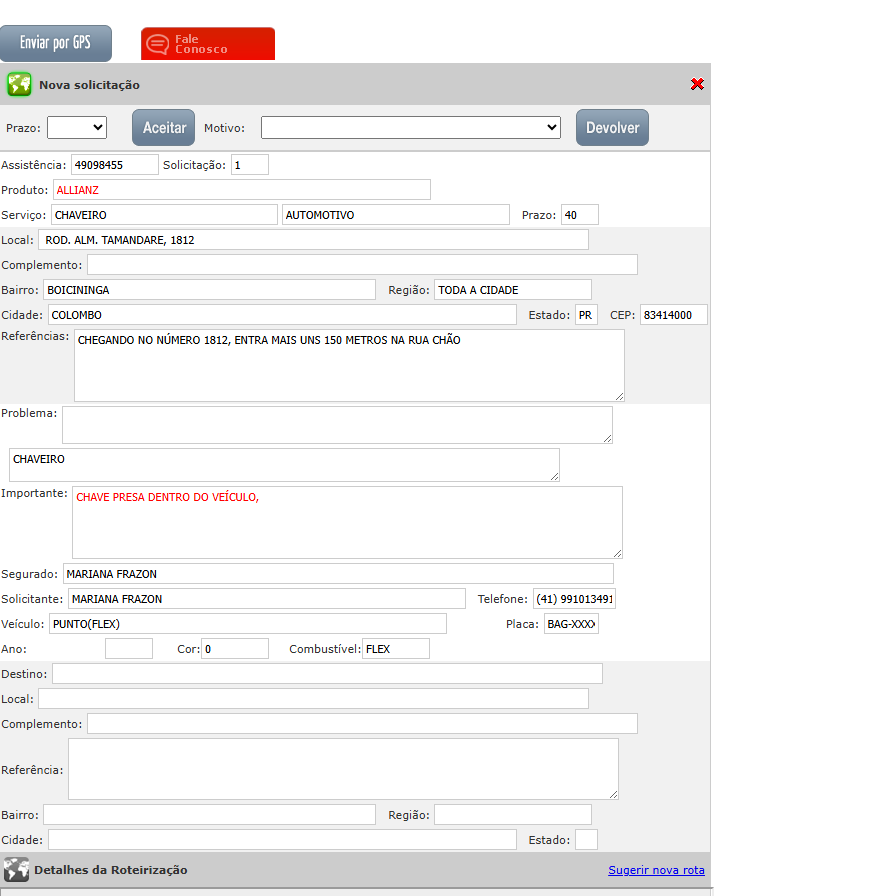This screenshot has height=896, width=876.
Task: Click the destination Local input field
Action: 314,699
